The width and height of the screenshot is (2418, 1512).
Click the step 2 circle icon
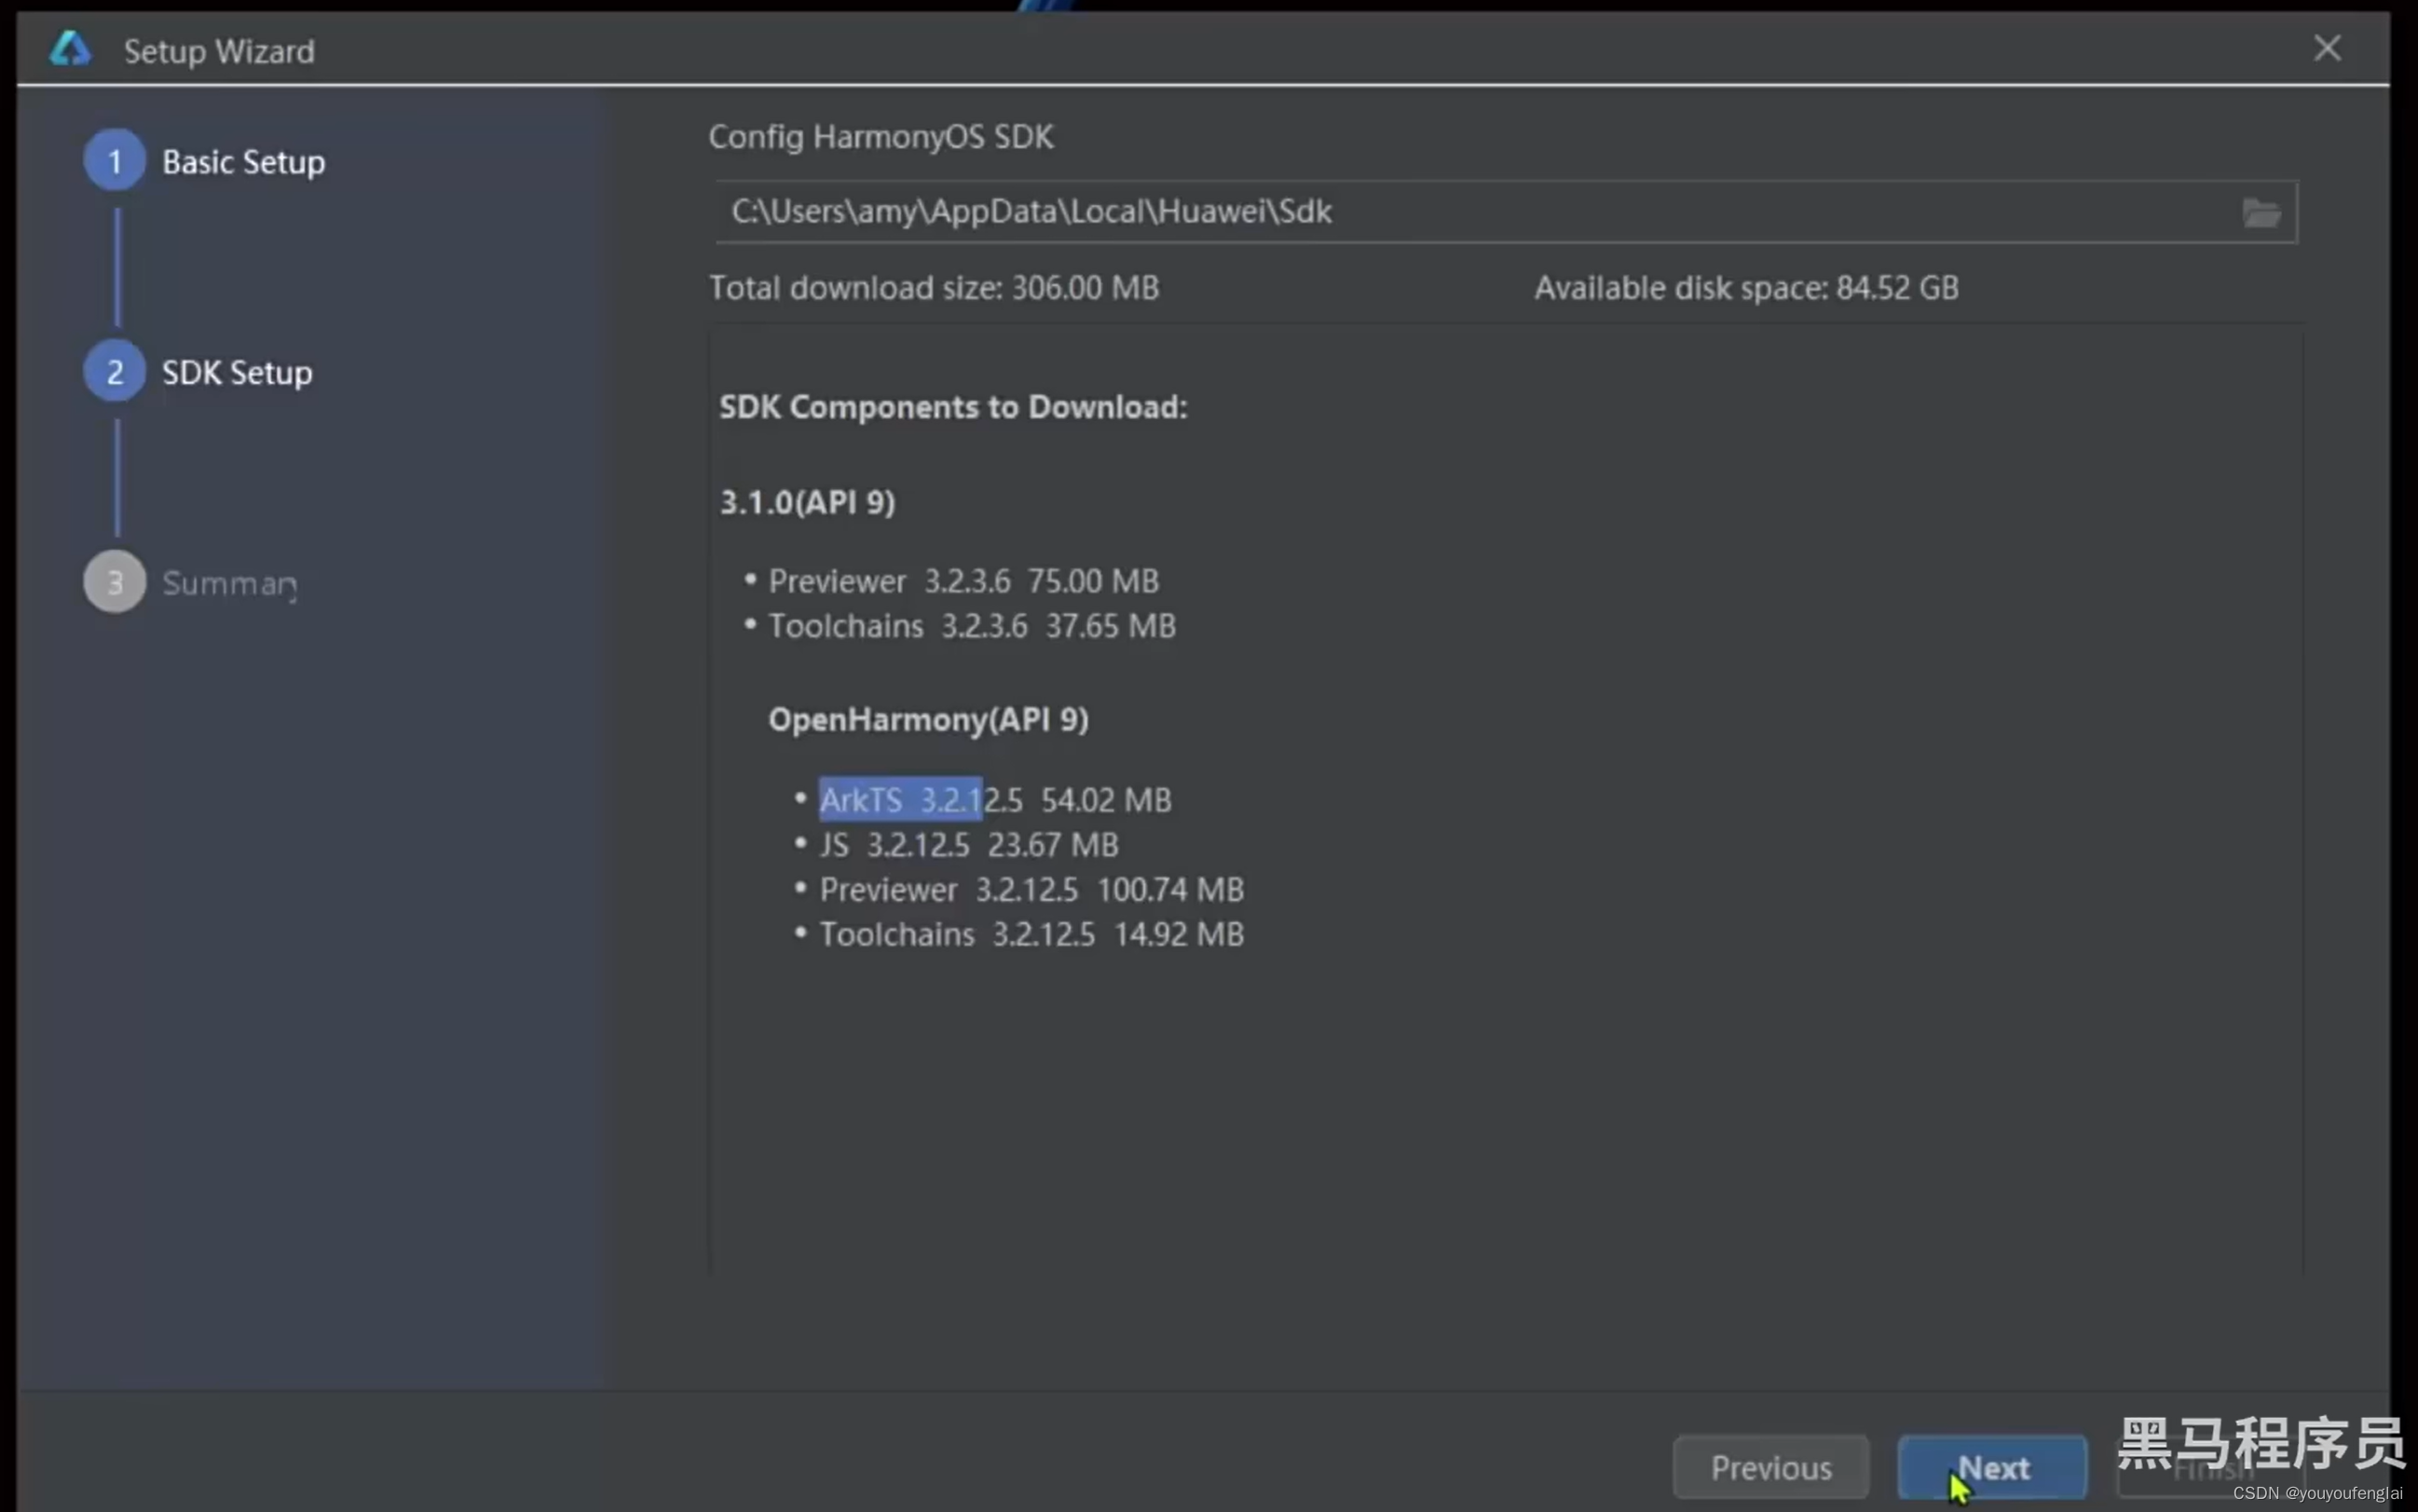click(114, 372)
